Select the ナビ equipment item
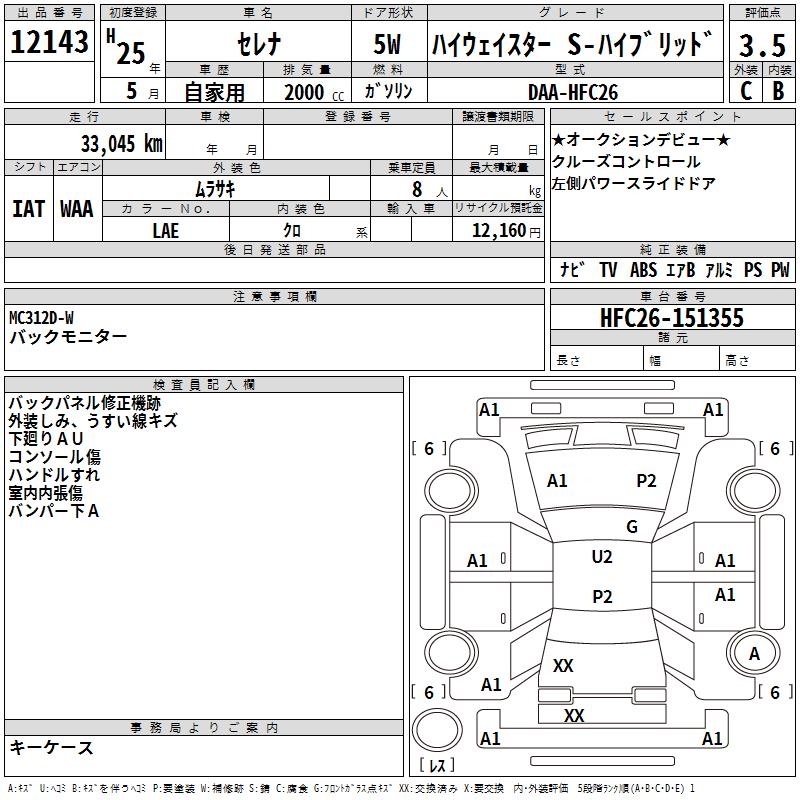Viewport: 800px width, 800px height. [572, 269]
